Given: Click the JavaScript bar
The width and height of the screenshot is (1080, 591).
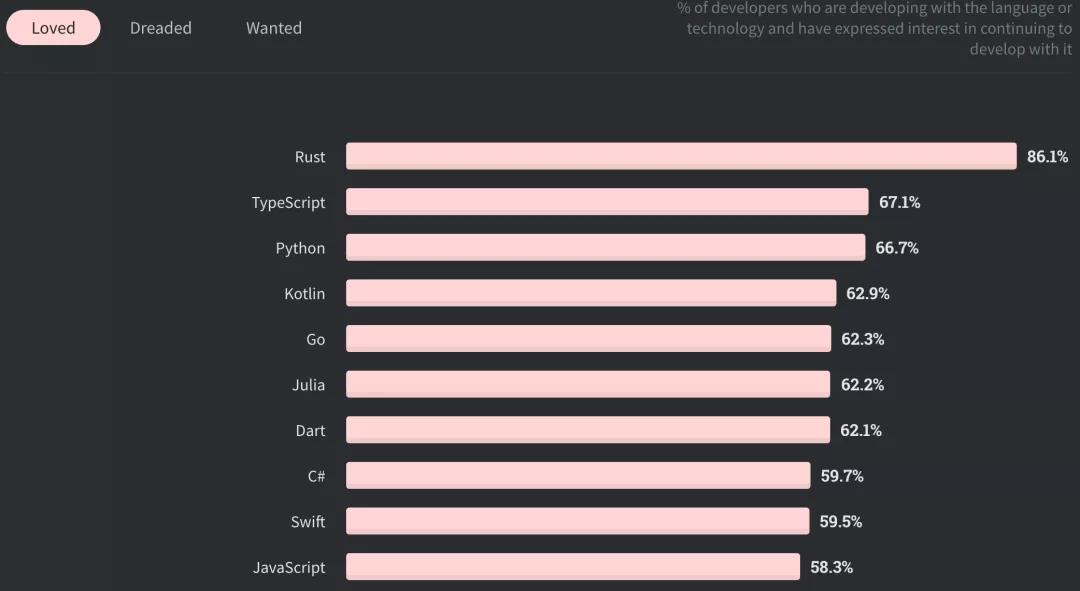Looking at the screenshot, I should [573, 567].
